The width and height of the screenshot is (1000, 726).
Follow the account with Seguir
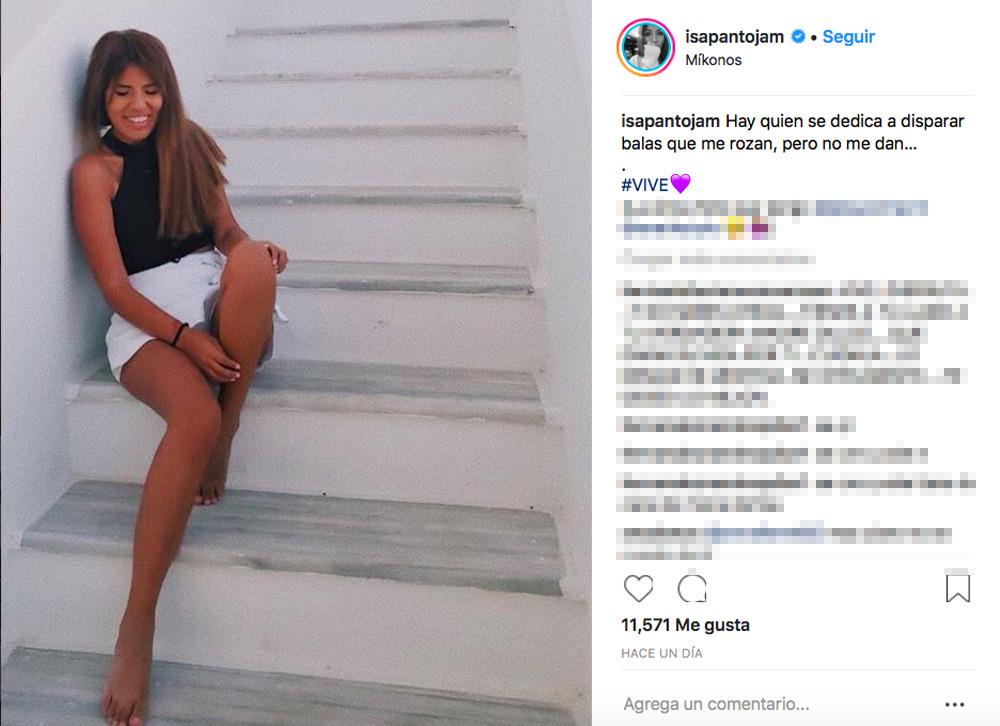point(848,37)
